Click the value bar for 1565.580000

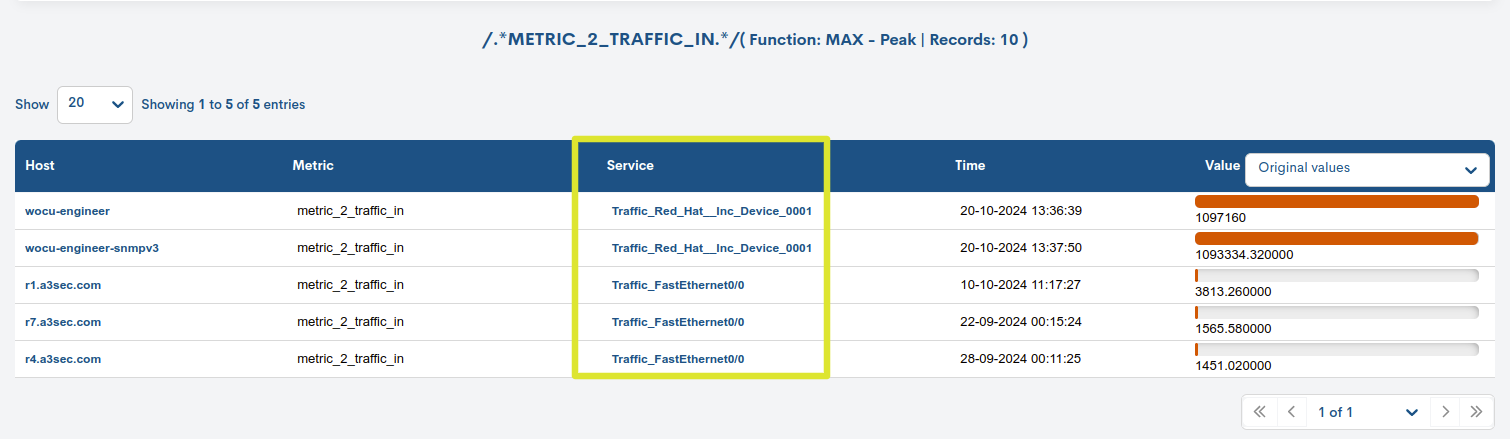[x=1336, y=312]
